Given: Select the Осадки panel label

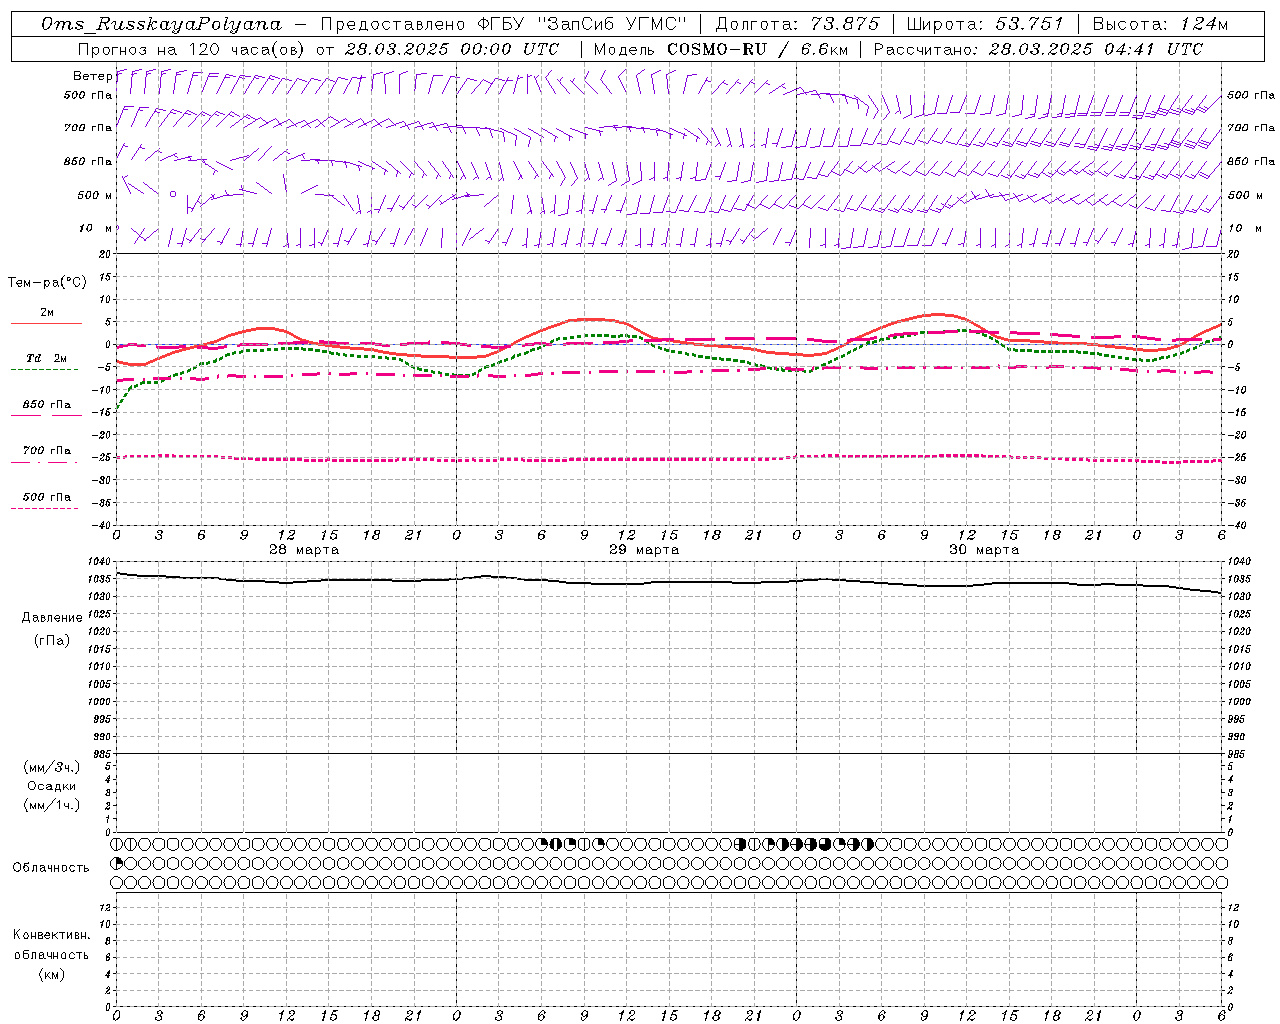Looking at the screenshot, I should coord(52,786).
